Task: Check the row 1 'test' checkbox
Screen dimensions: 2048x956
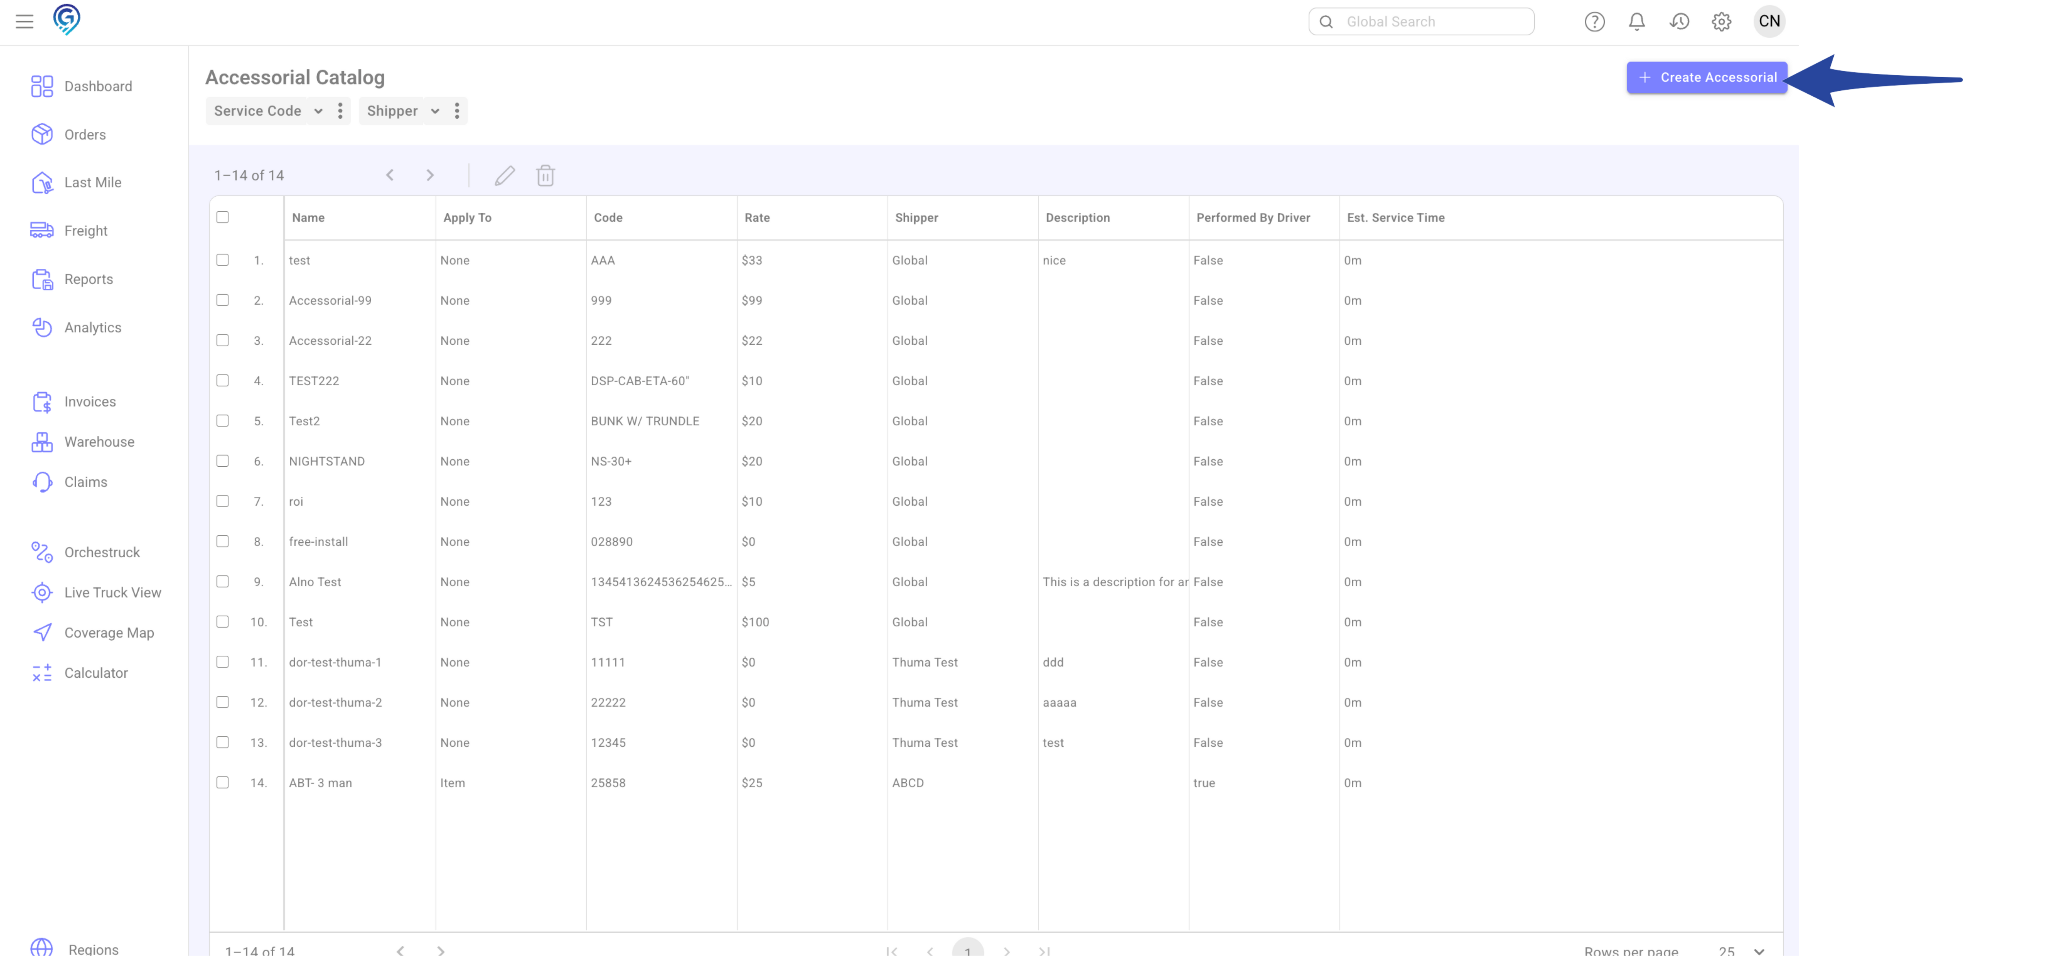Action: coord(223,260)
